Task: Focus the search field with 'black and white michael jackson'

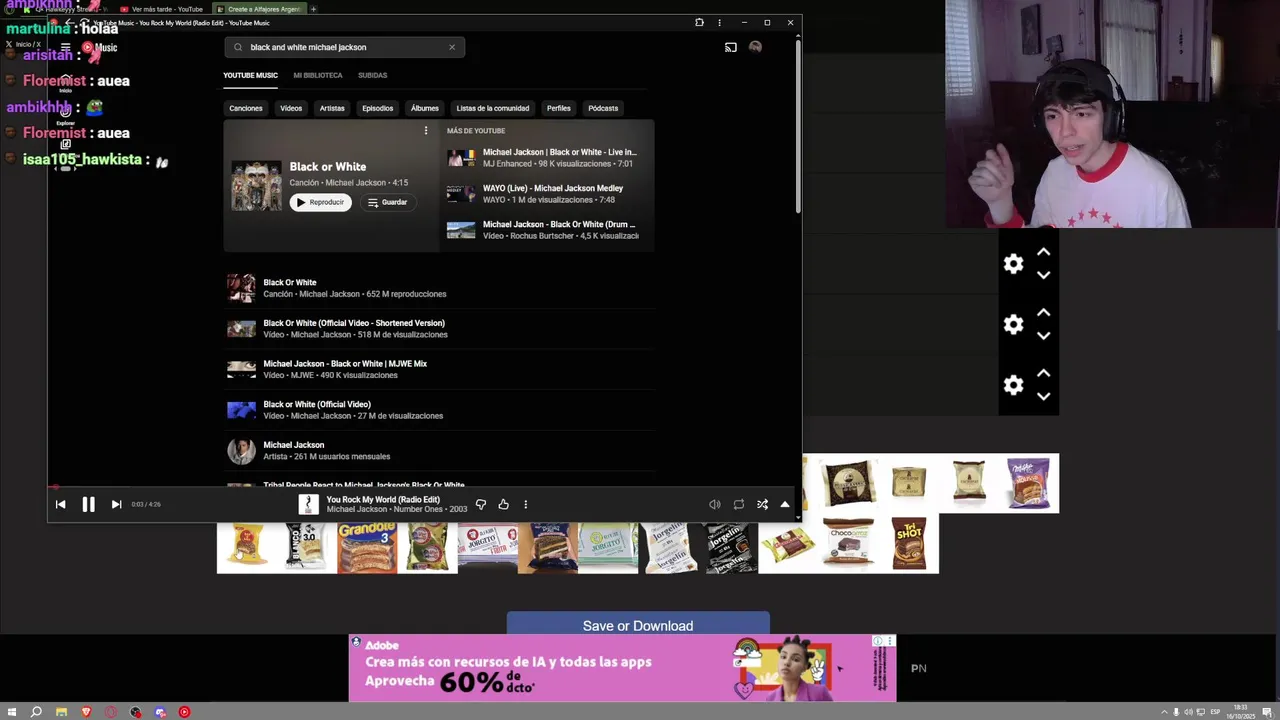Action: [345, 47]
